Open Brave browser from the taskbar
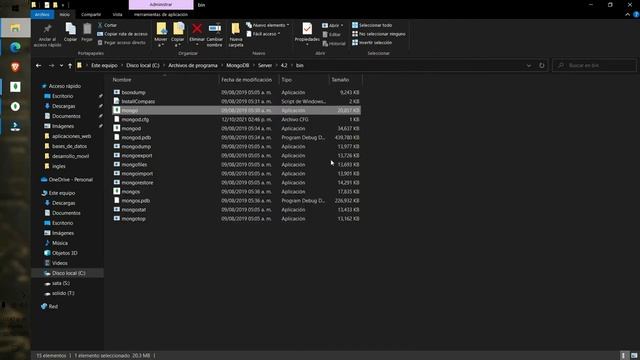This screenshot has height=360, width=640. (15, 67)
